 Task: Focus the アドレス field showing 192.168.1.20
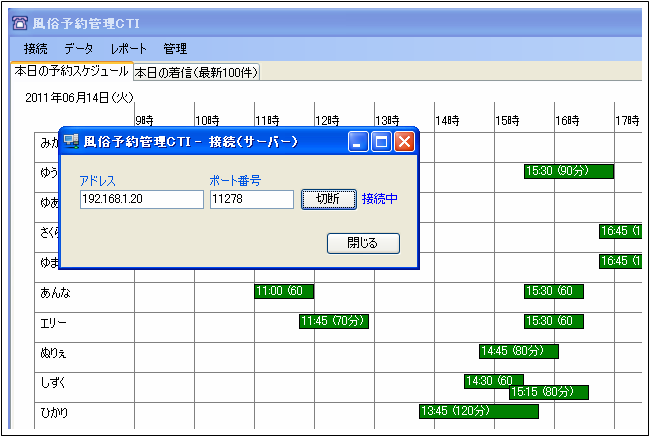[141, 200]
